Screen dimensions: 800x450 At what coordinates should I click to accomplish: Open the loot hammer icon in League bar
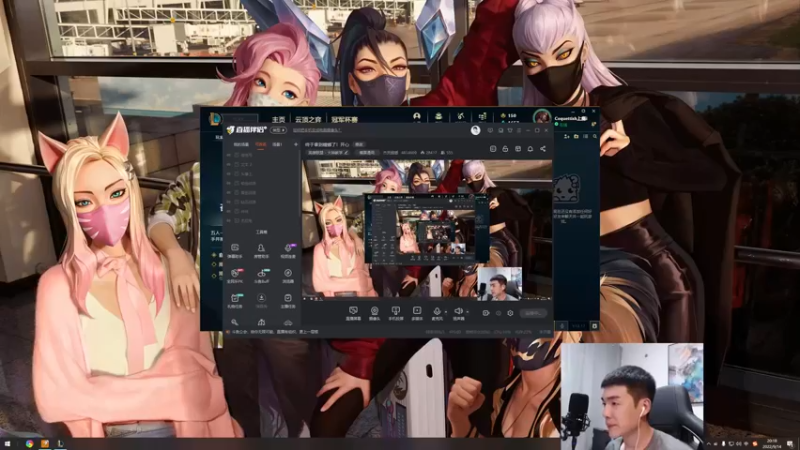coord(460,116)
